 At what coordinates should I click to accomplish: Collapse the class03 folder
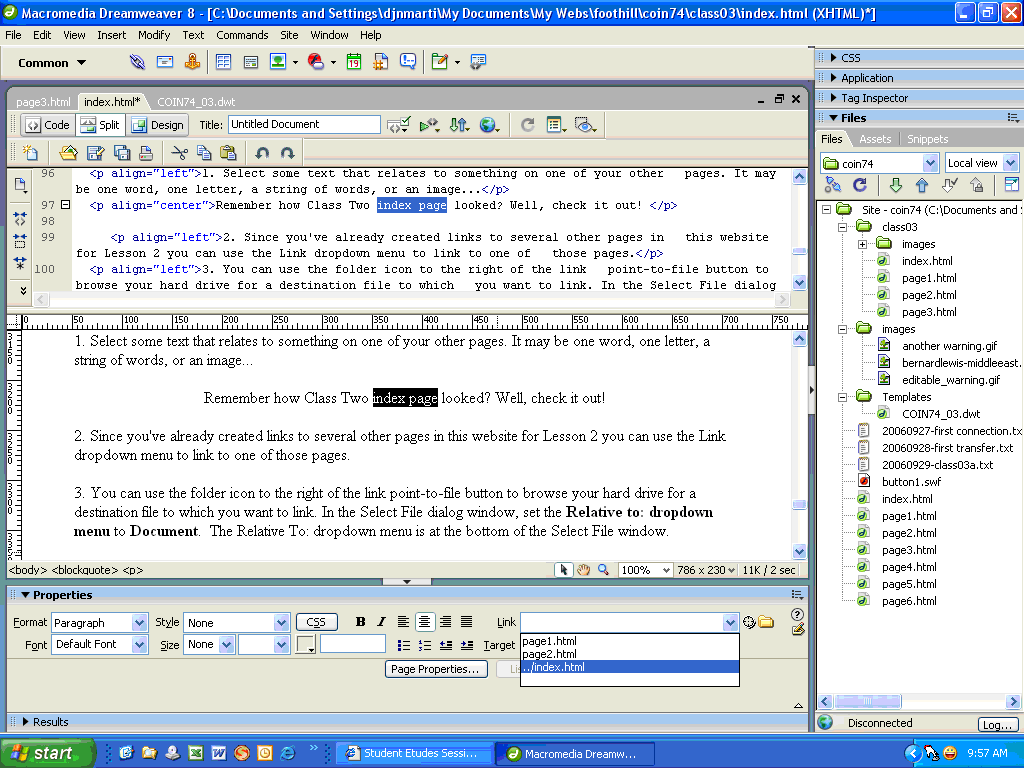843,227
